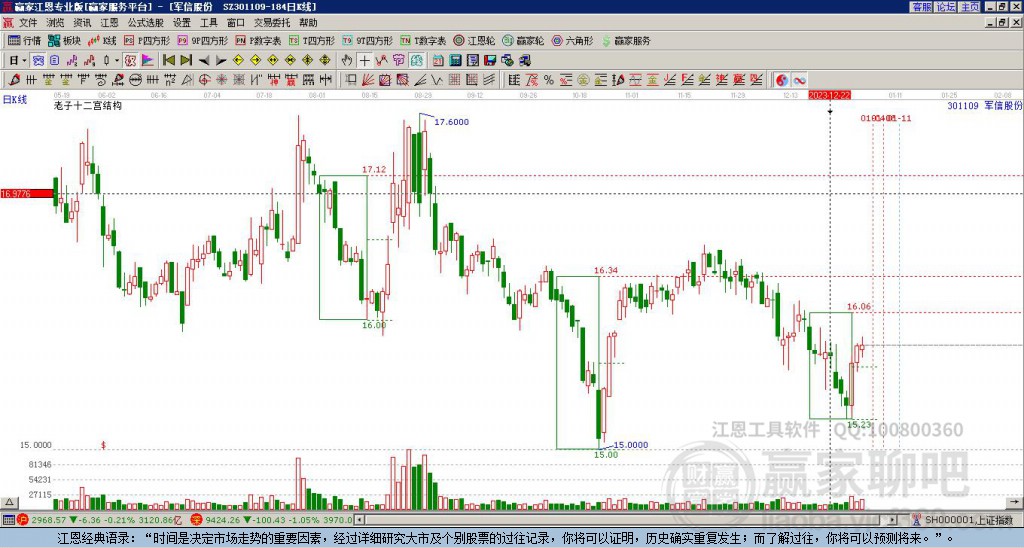
Task: Click the up triangle button at lower left
Action: coord(8,502)
